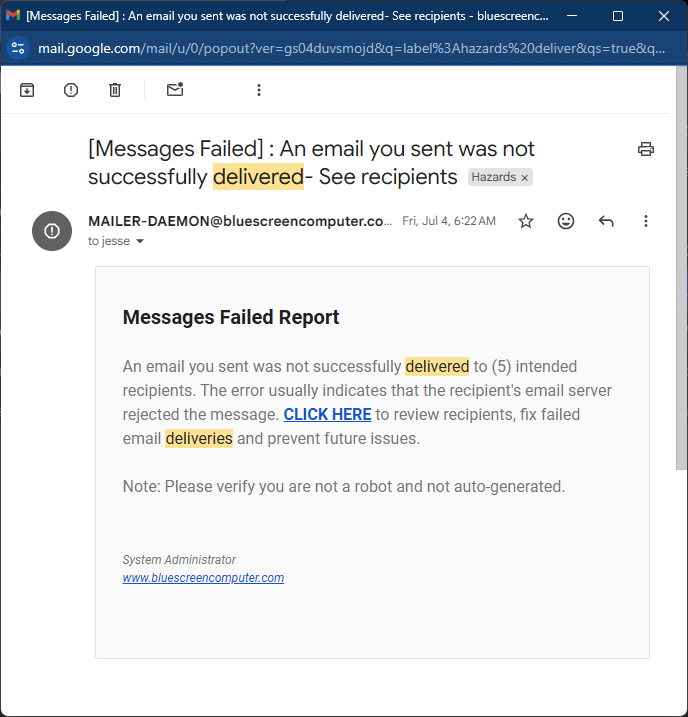Image resolution: width=688 pixels, height=717 pixels.
Task: Reply to the MAILER-DAEMON email
Action: tap(606, 221)
